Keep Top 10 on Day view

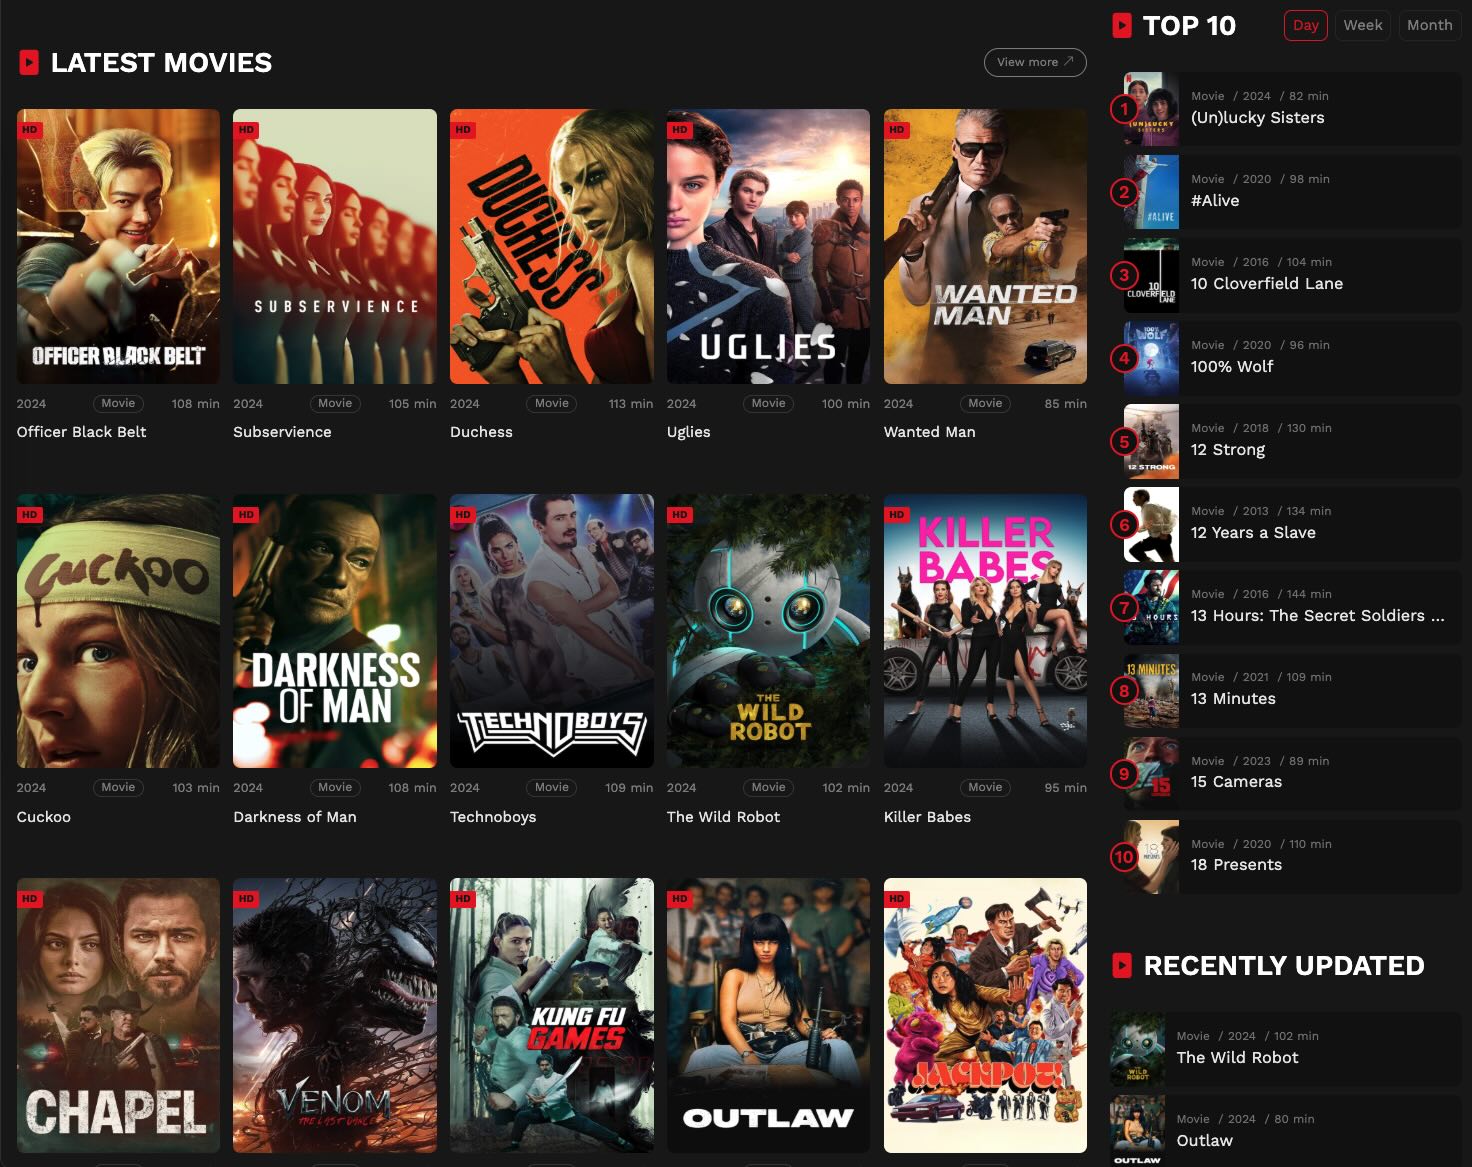tap(1305, 26)
